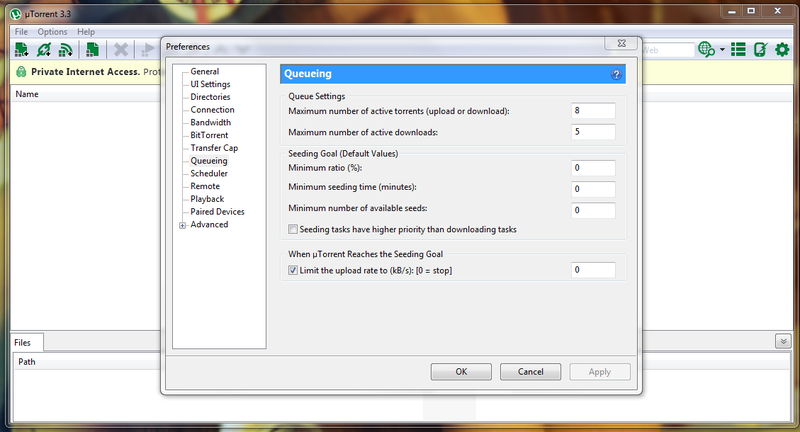
Task: Select Advanced in preferences tree
Action: pos(209,224)
